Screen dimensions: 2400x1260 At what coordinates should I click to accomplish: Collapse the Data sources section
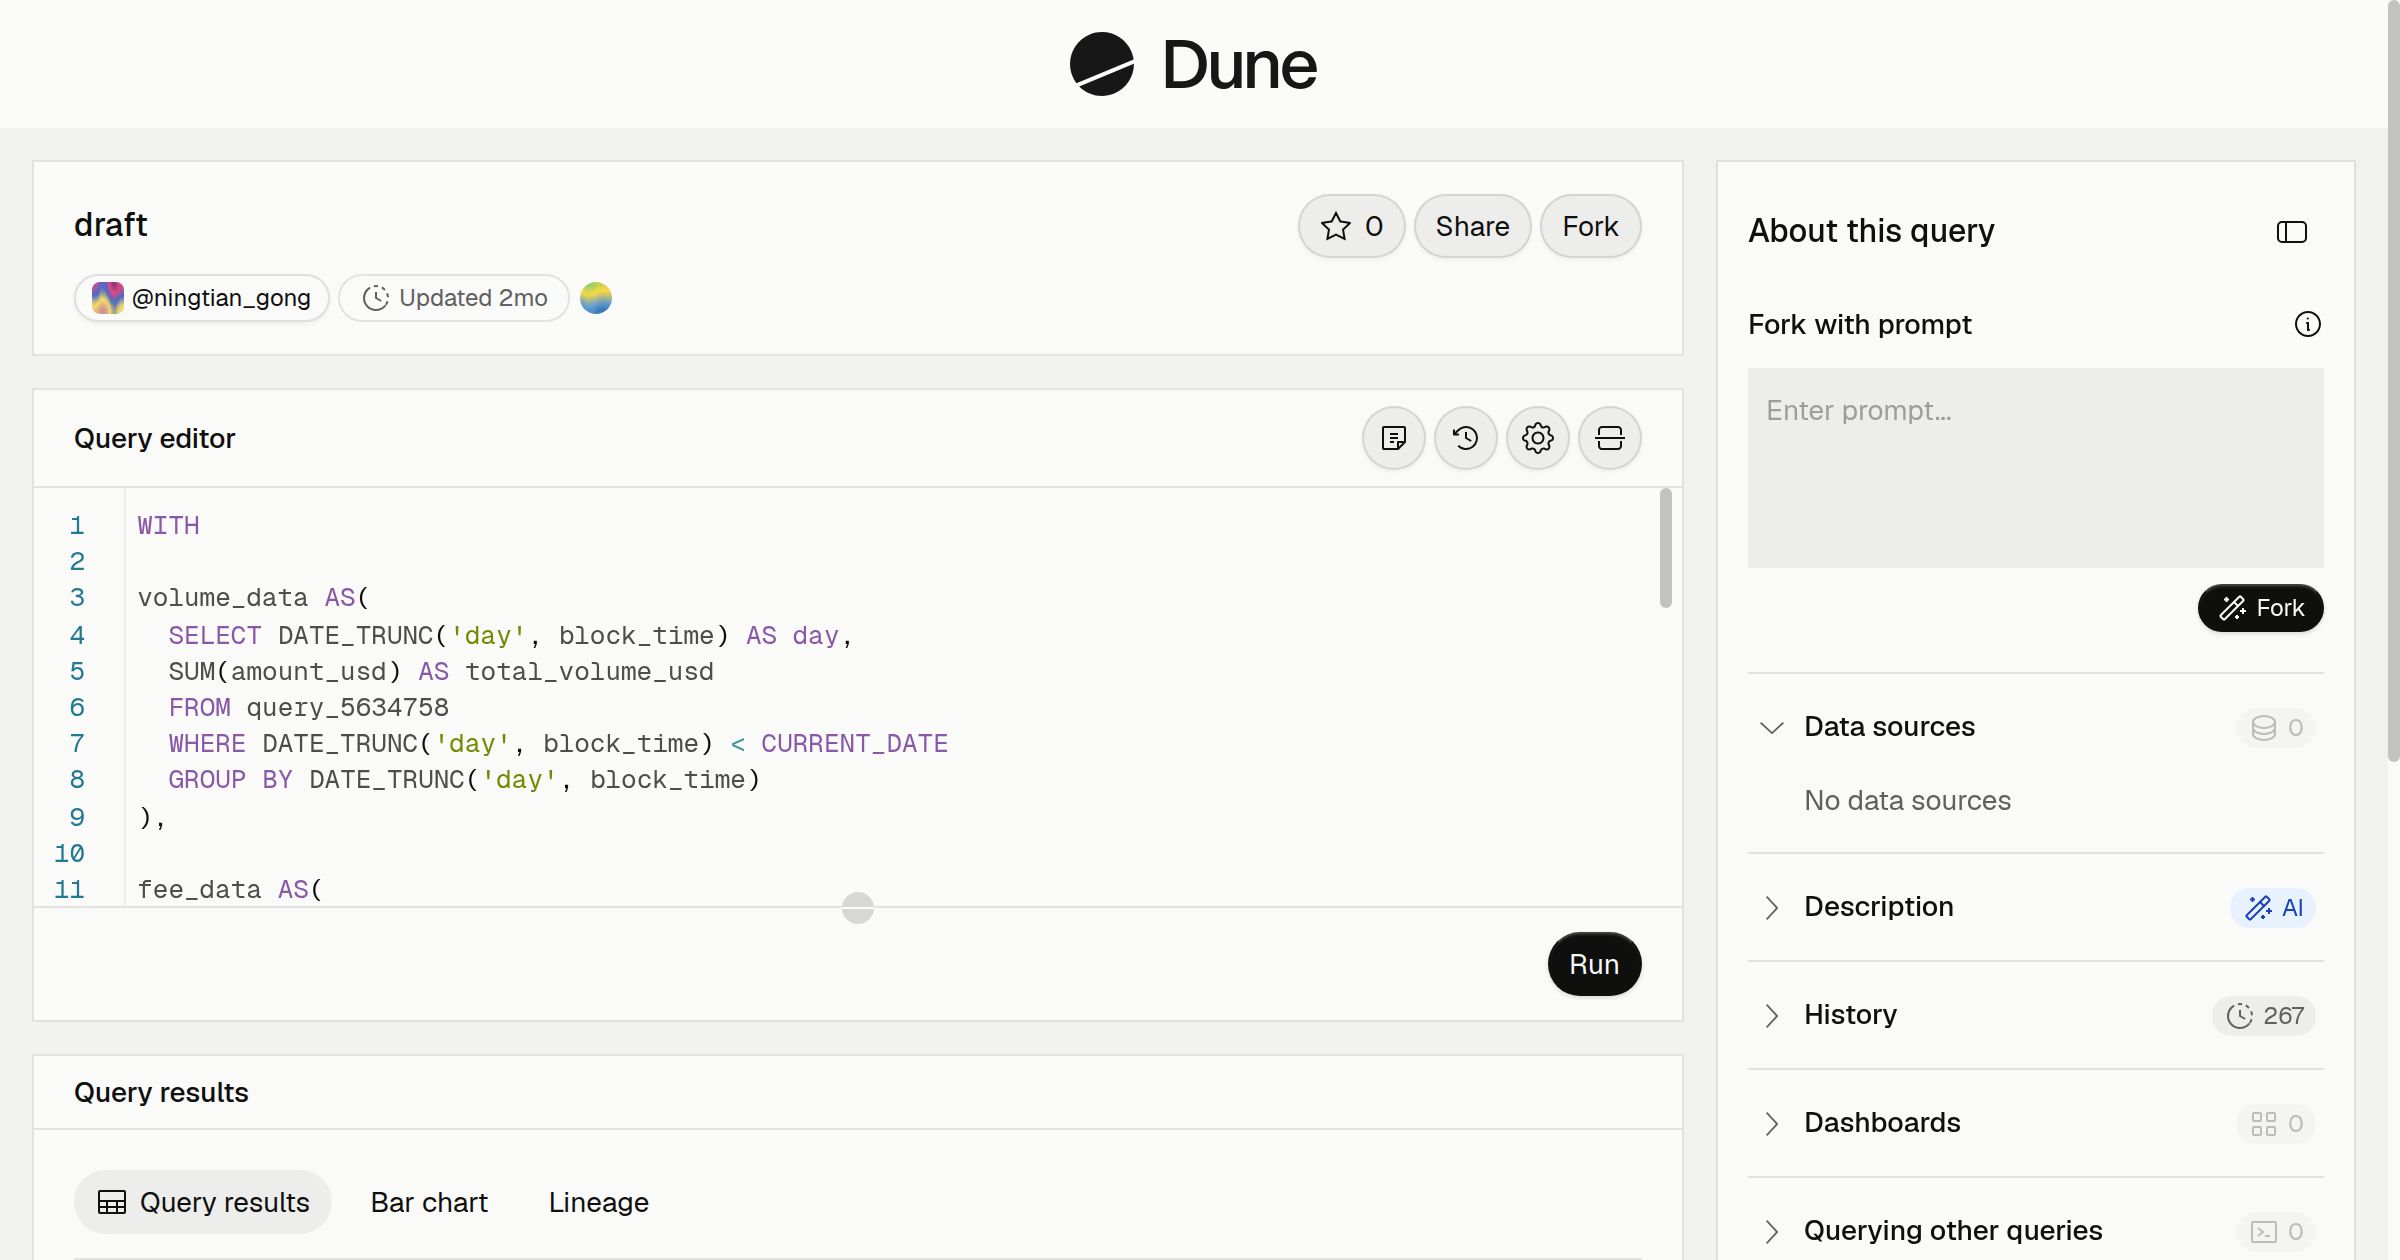click(x=1772, y=727)
